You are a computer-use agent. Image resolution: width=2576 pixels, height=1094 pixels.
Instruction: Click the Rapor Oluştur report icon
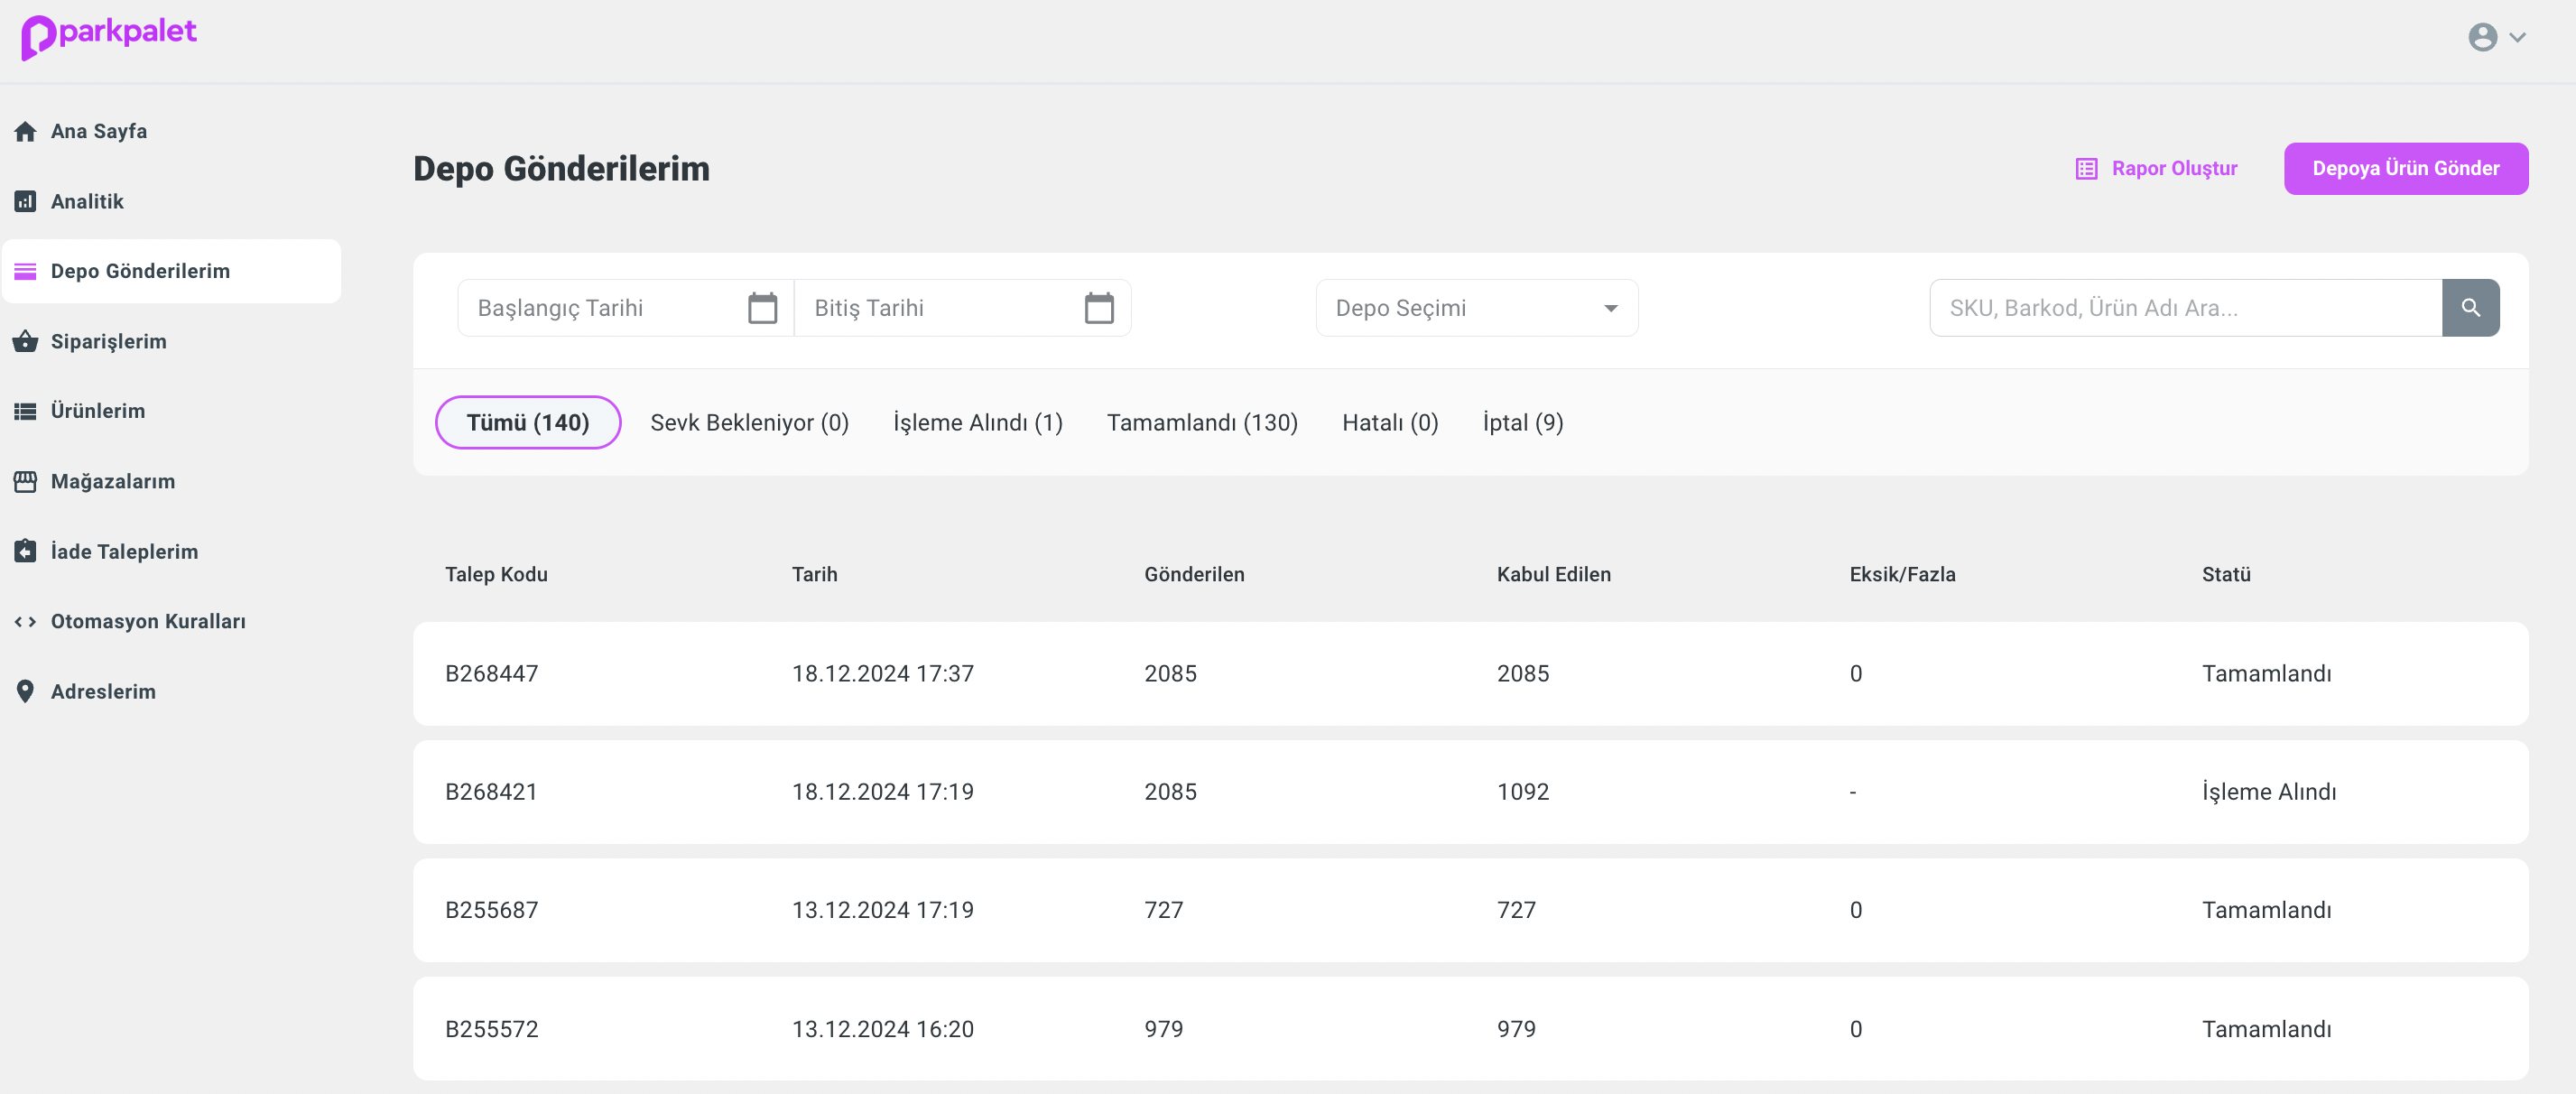pos(2086,169)
